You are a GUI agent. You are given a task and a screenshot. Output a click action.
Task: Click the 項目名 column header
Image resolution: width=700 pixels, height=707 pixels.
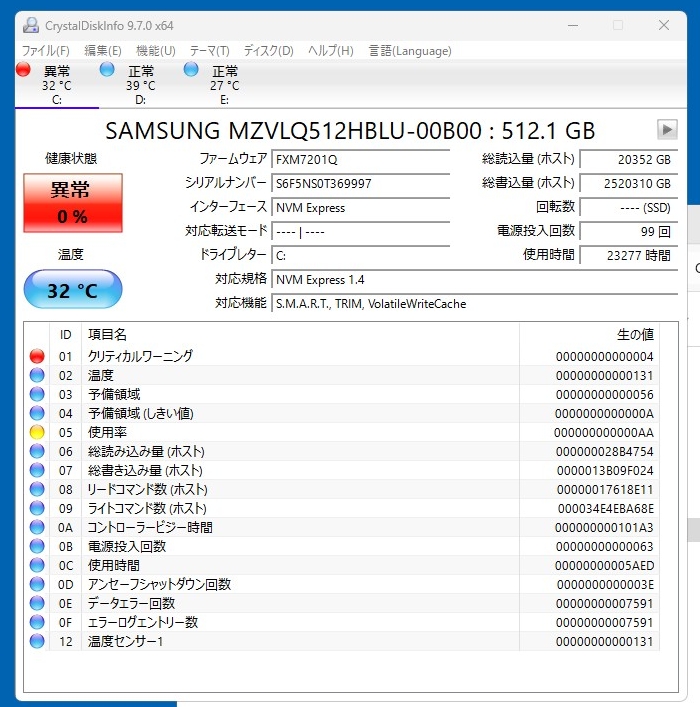coord(108,334)
